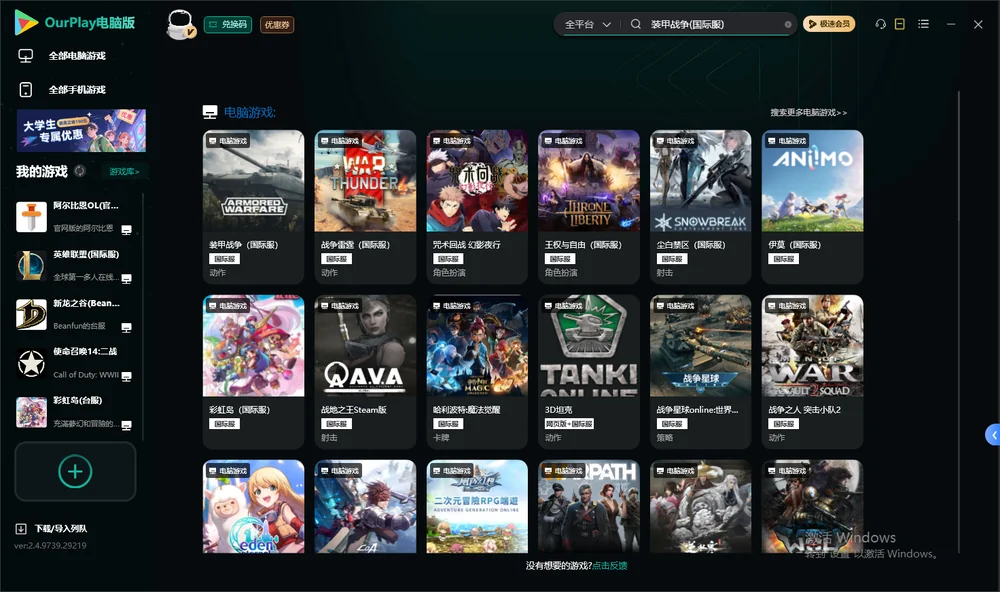Refresh the 我的游戏 list icon
The height and width of the screenshot is (592, 1000).
[x=80, y=171]
